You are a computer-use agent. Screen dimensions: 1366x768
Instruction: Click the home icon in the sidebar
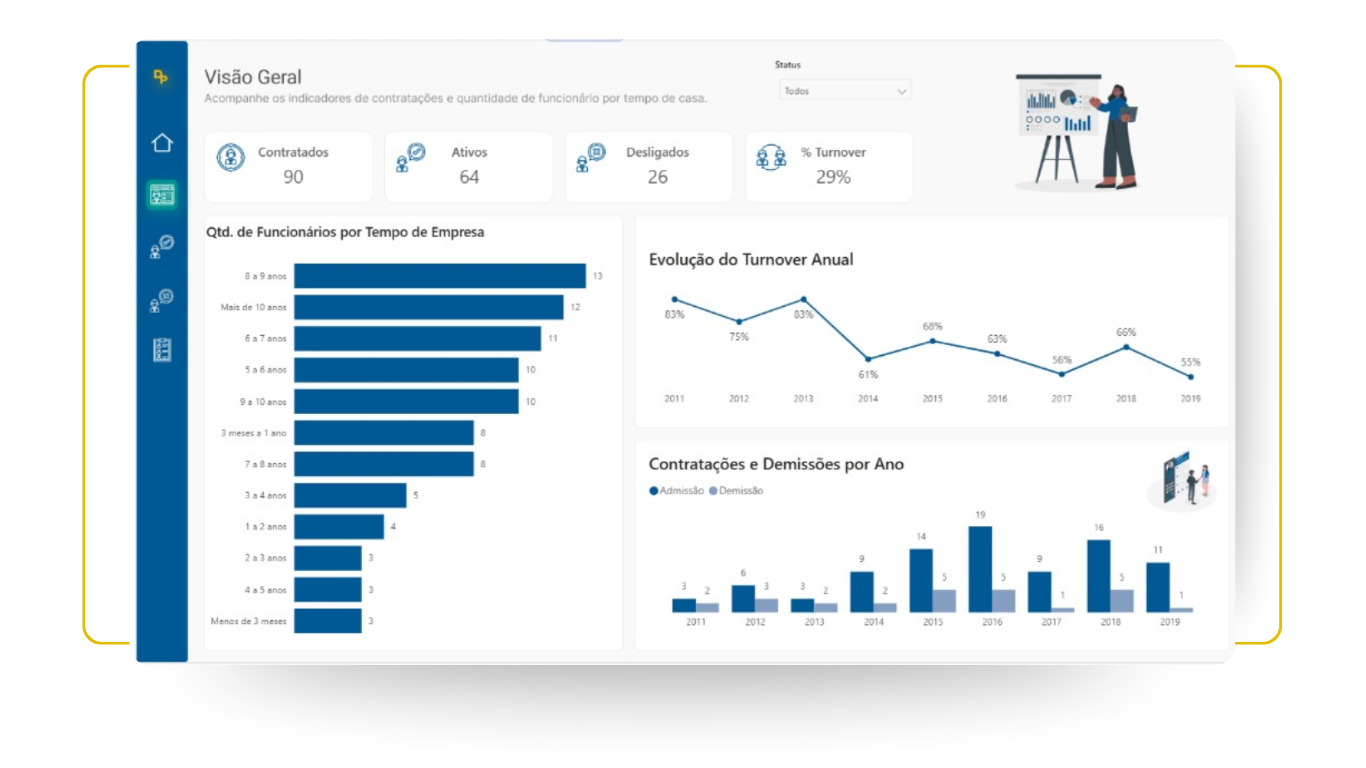pyautogui.click(x=162, y=143)
